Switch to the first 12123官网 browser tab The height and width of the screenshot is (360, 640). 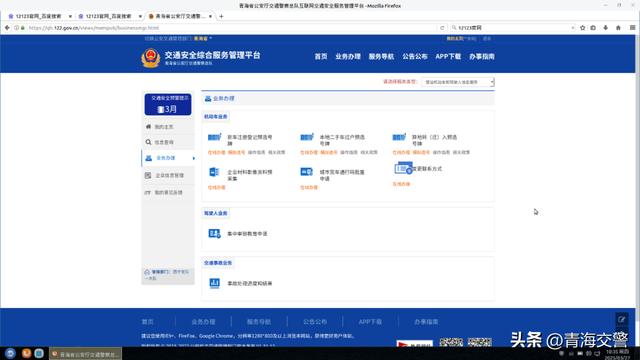coord(39,16)
